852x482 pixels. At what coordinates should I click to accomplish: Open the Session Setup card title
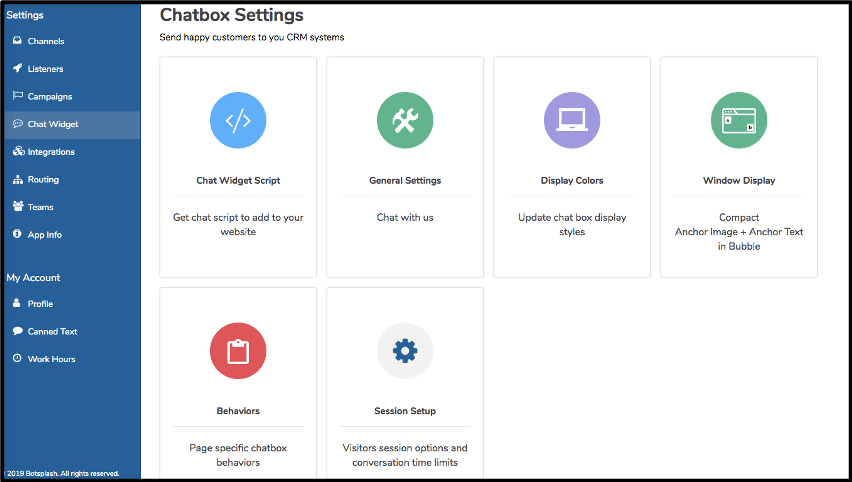(405, 411)
